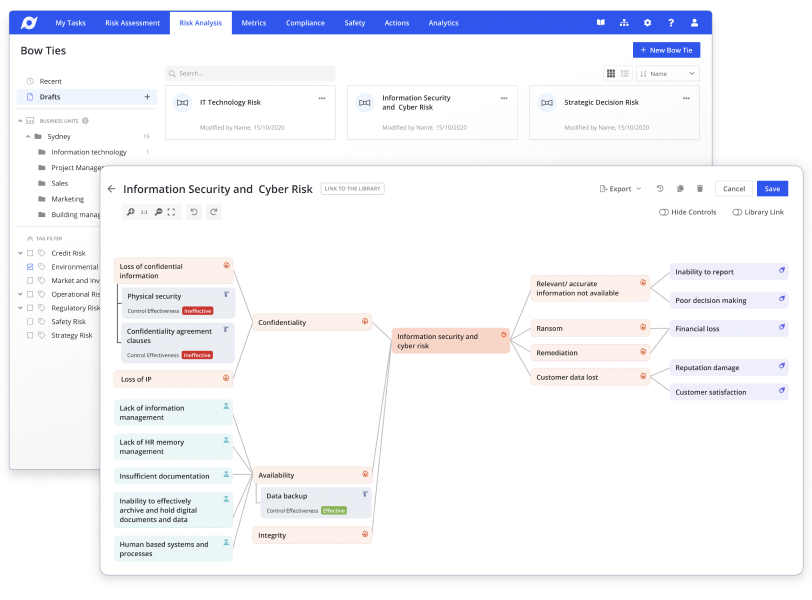Click the fit-to-screen icon in zoom controls
Screen dimensions: 812x600
[171, 212]
